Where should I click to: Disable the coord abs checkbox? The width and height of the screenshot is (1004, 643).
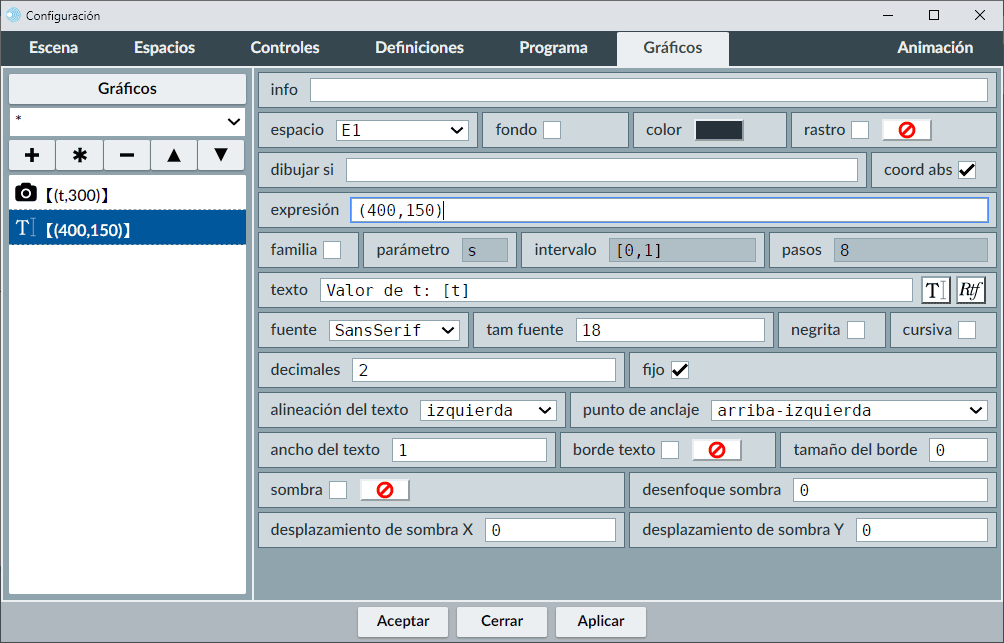967,170
